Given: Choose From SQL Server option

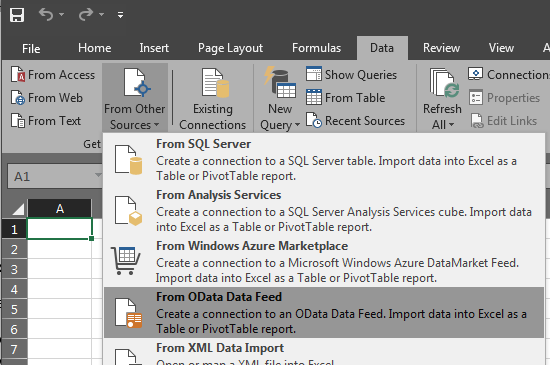Looking at the screenshot, I should click(x=324, y=160).
